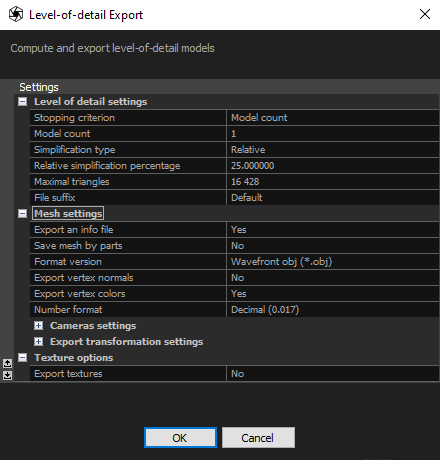This screenshot has width=440, height=460.
Task: Click the Maximal triangles label
Action: click(72, 182)
